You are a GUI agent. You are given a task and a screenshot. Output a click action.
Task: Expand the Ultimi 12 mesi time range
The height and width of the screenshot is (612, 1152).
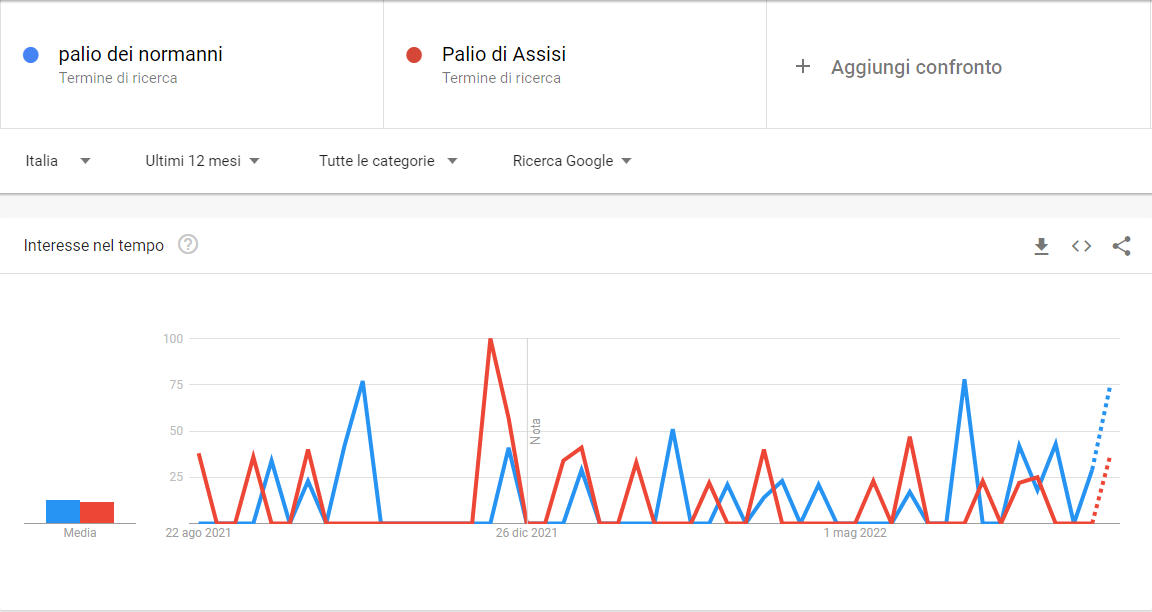(x=203, y=161)
